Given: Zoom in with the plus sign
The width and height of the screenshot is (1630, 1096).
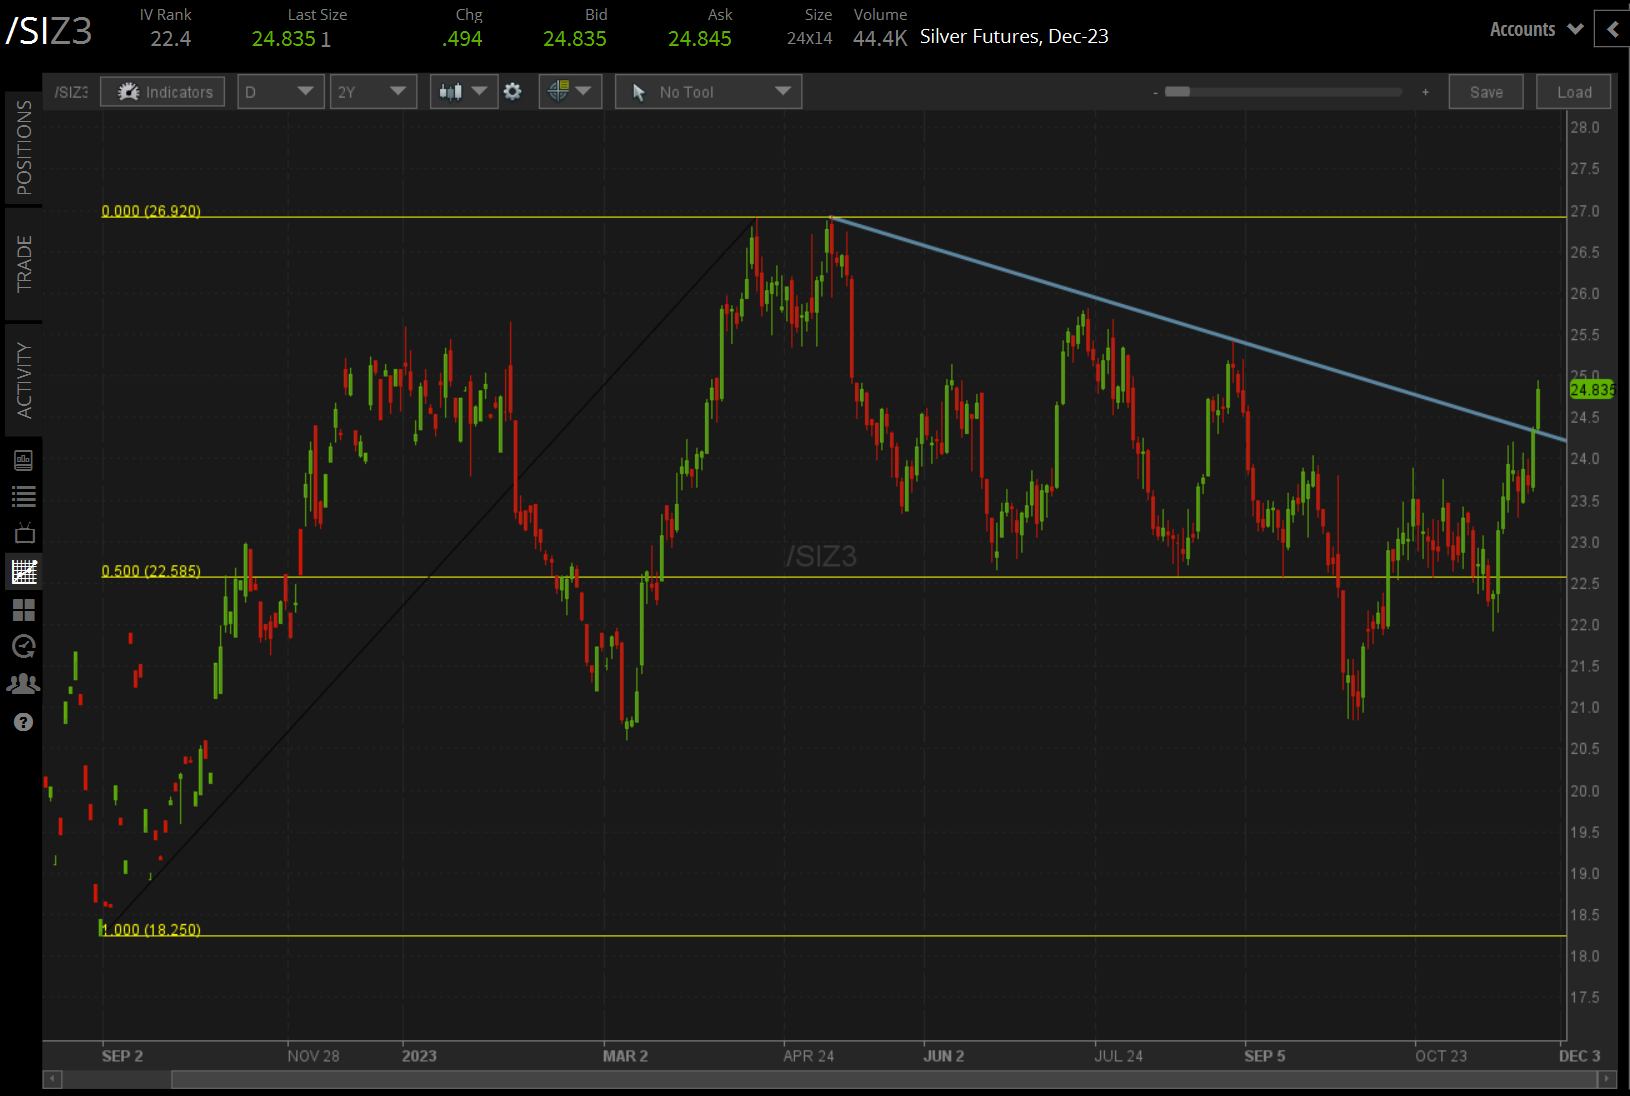Looking at the screenshot, I should point(1425,92).
